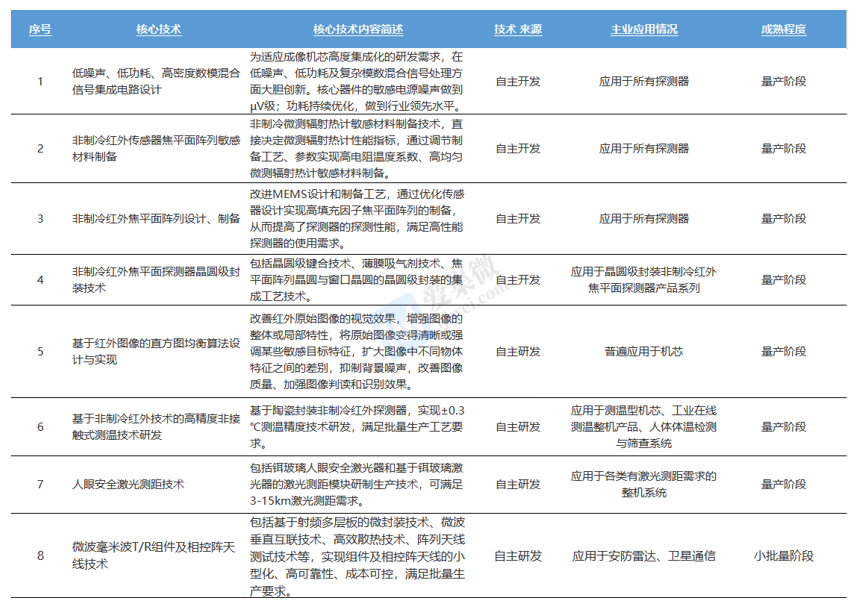The height and width of the screenshot is (607, 860).
Task: Click 量产阶段 in row 6
Action: pyautogui.click(x=783, y=427)
